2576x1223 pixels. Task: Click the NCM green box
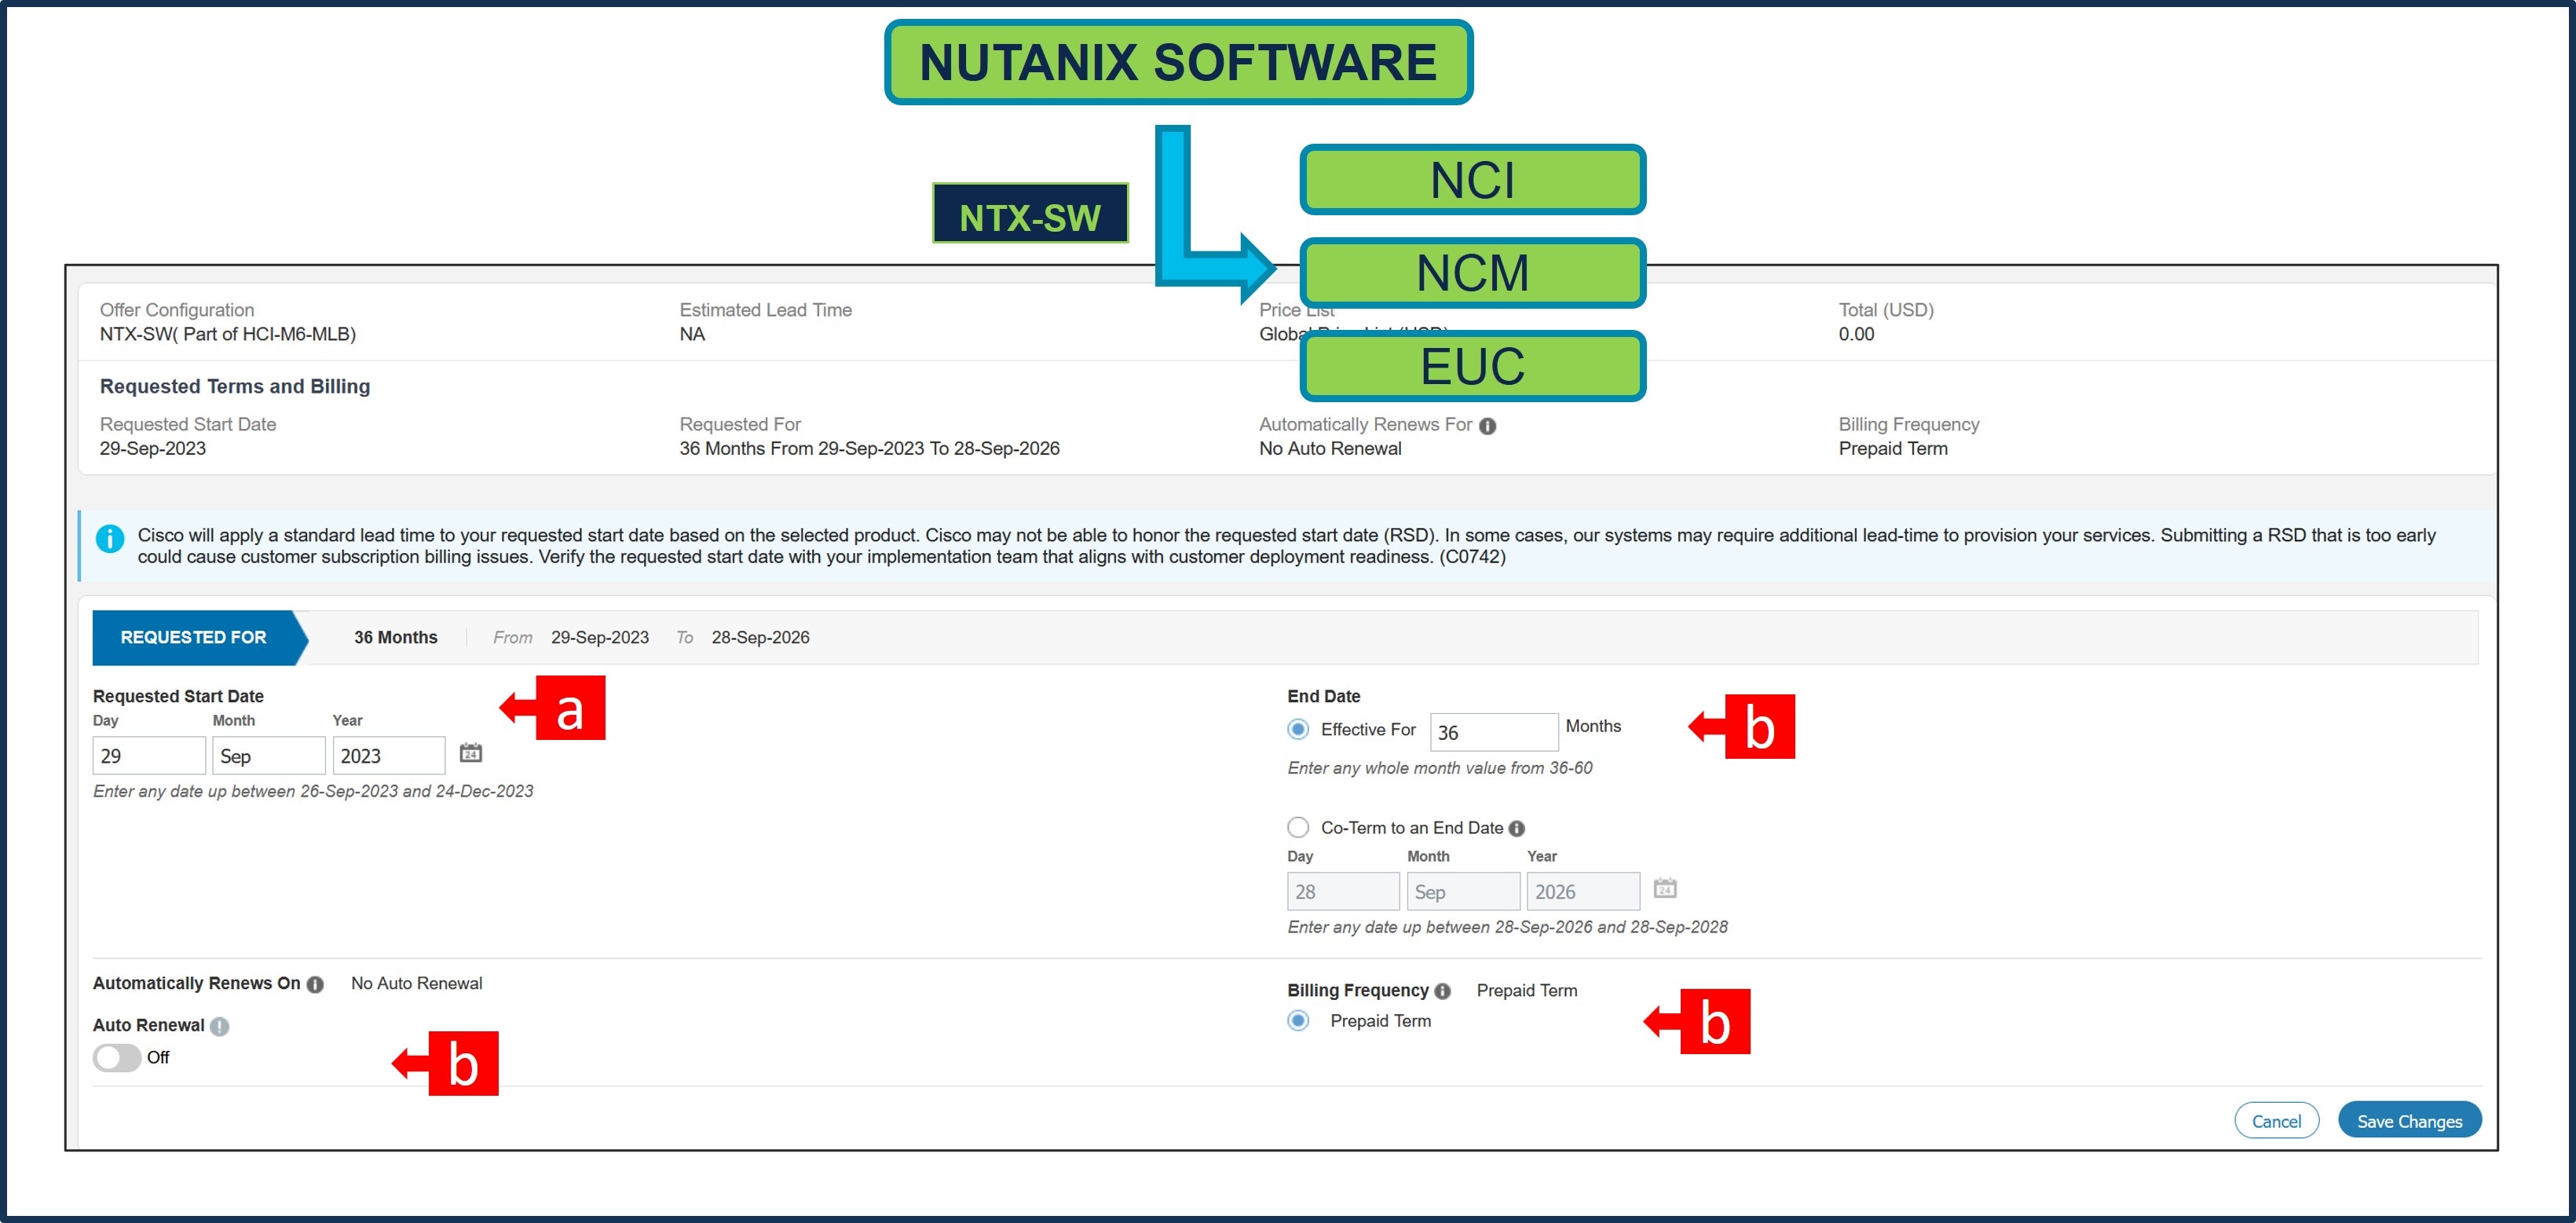pyautogui.click(x=1472, y=272)
